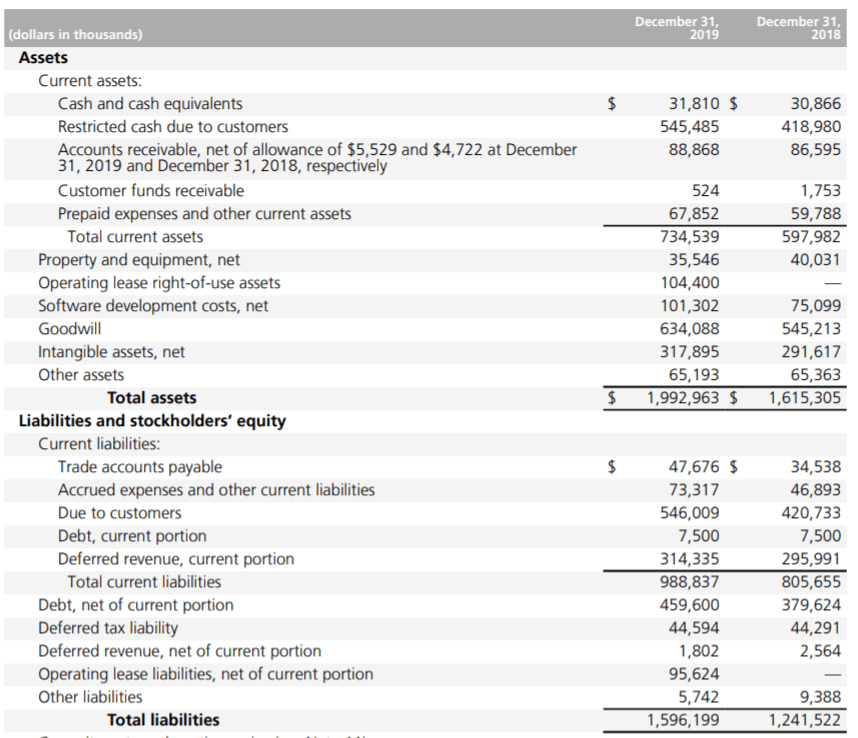Select long-term debt value 459,600
The width and height of the screenshot is (858, 738).
(x=689, y=605)
